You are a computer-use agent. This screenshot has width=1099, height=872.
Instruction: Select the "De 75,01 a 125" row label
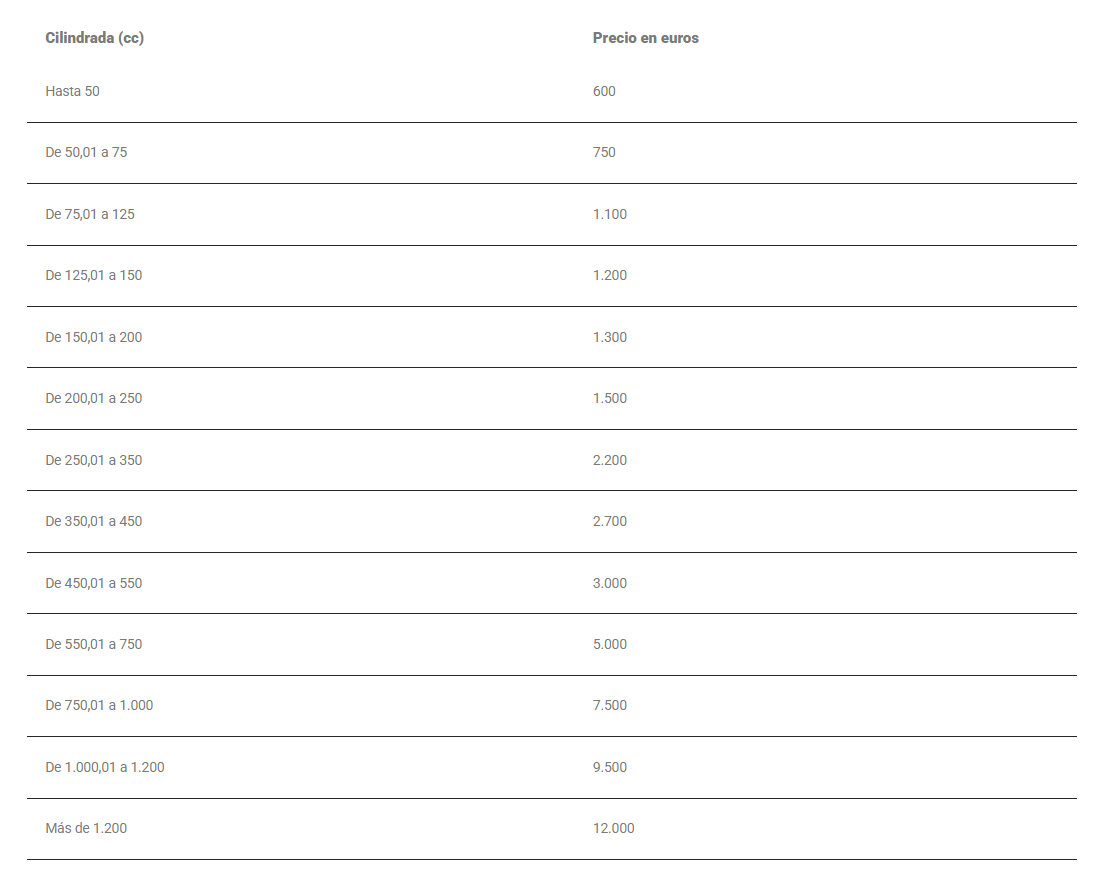[x=90, y=214]
